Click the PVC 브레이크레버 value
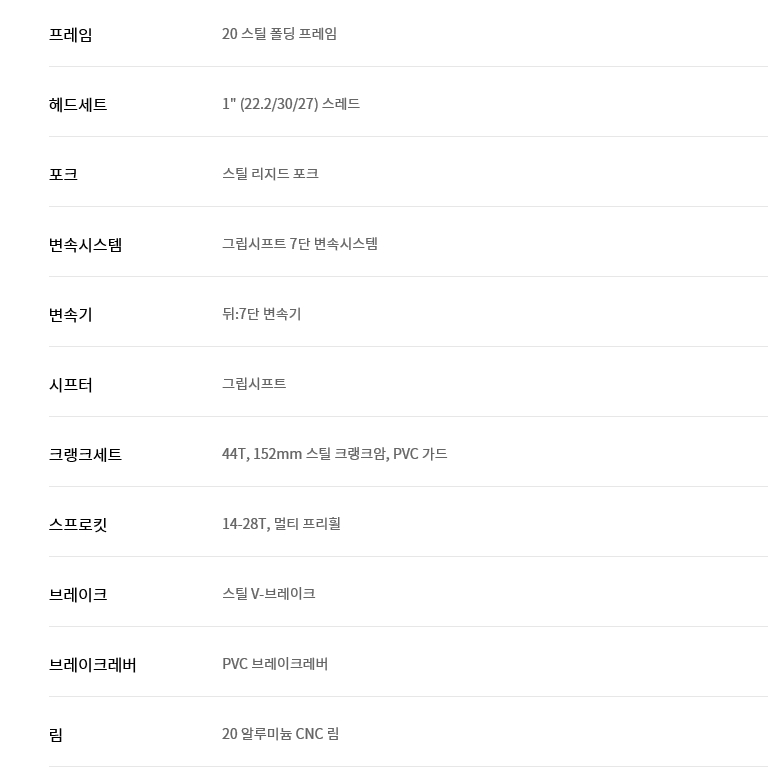The image size is (768, 768). (x=275, y=664)
